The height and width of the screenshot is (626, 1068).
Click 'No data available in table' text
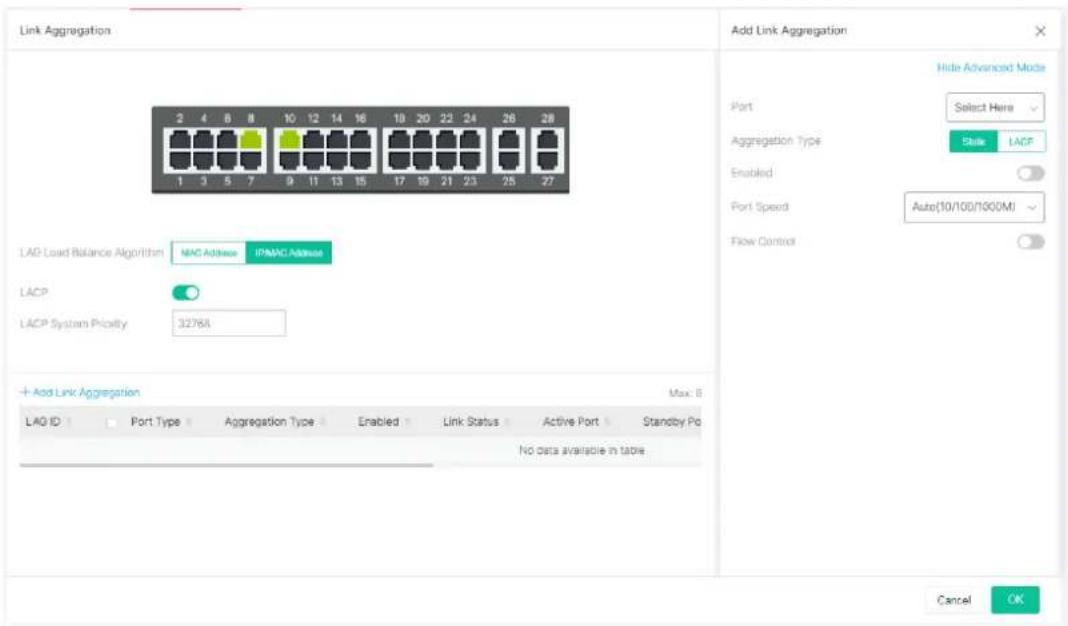582,450
